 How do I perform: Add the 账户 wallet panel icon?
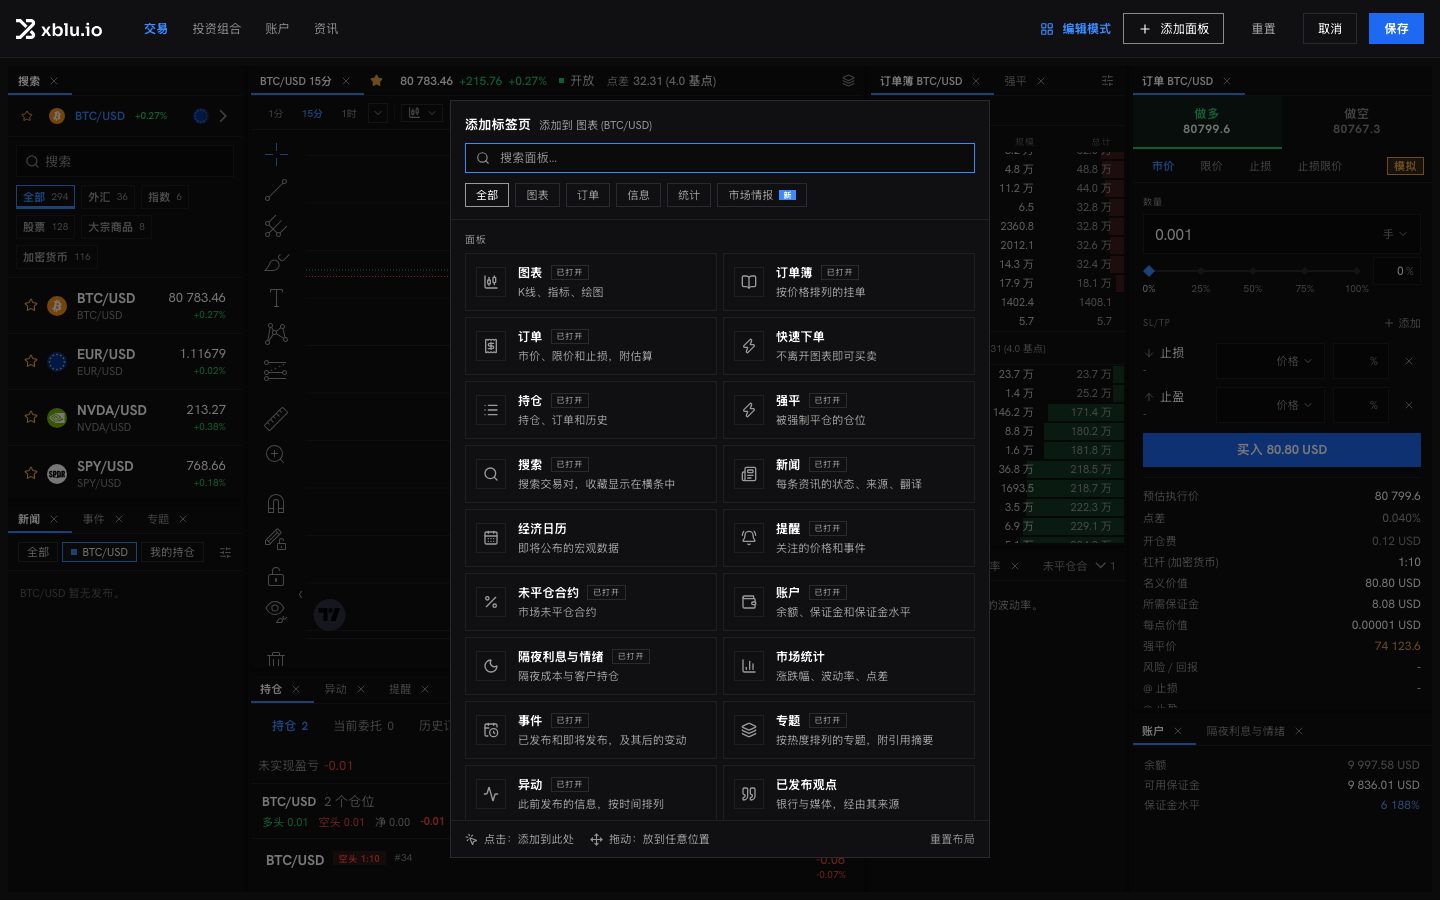click(749, 602)
